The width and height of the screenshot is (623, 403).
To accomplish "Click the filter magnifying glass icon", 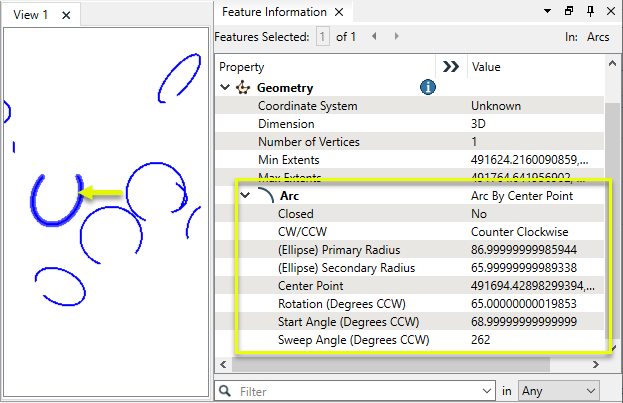I will [x=228, y=390].
